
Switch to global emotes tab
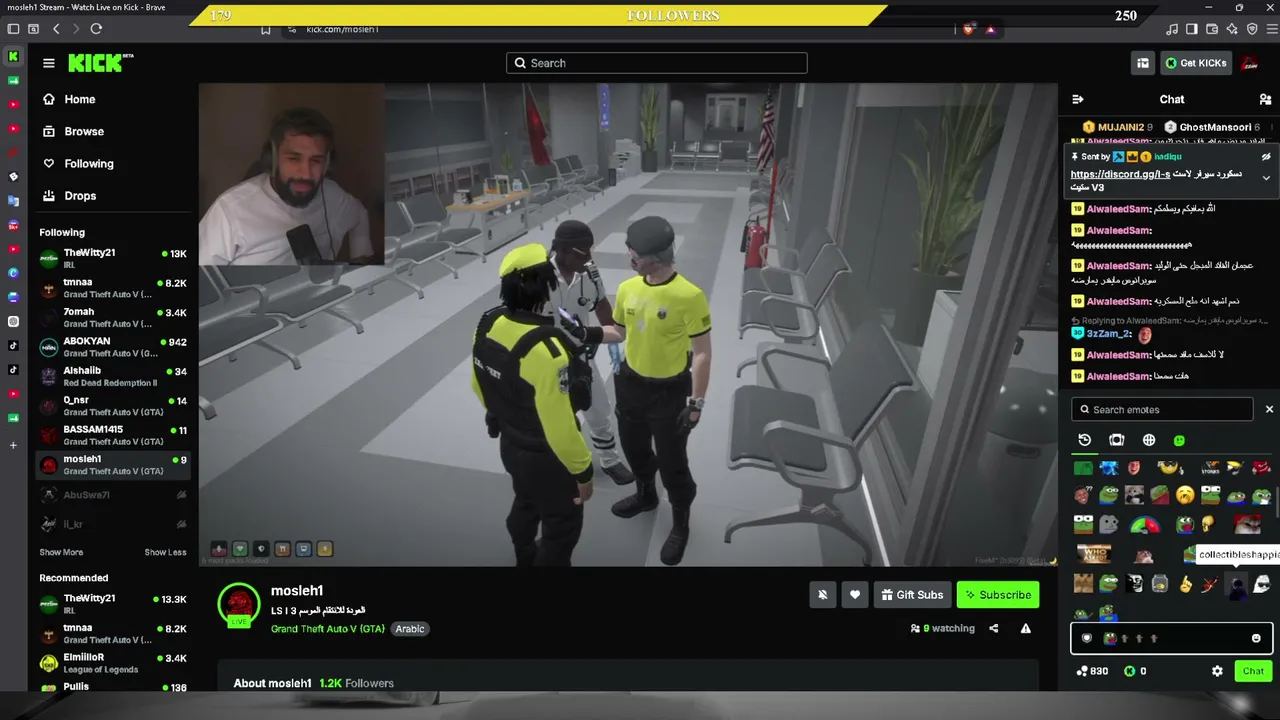point(1149,440)
